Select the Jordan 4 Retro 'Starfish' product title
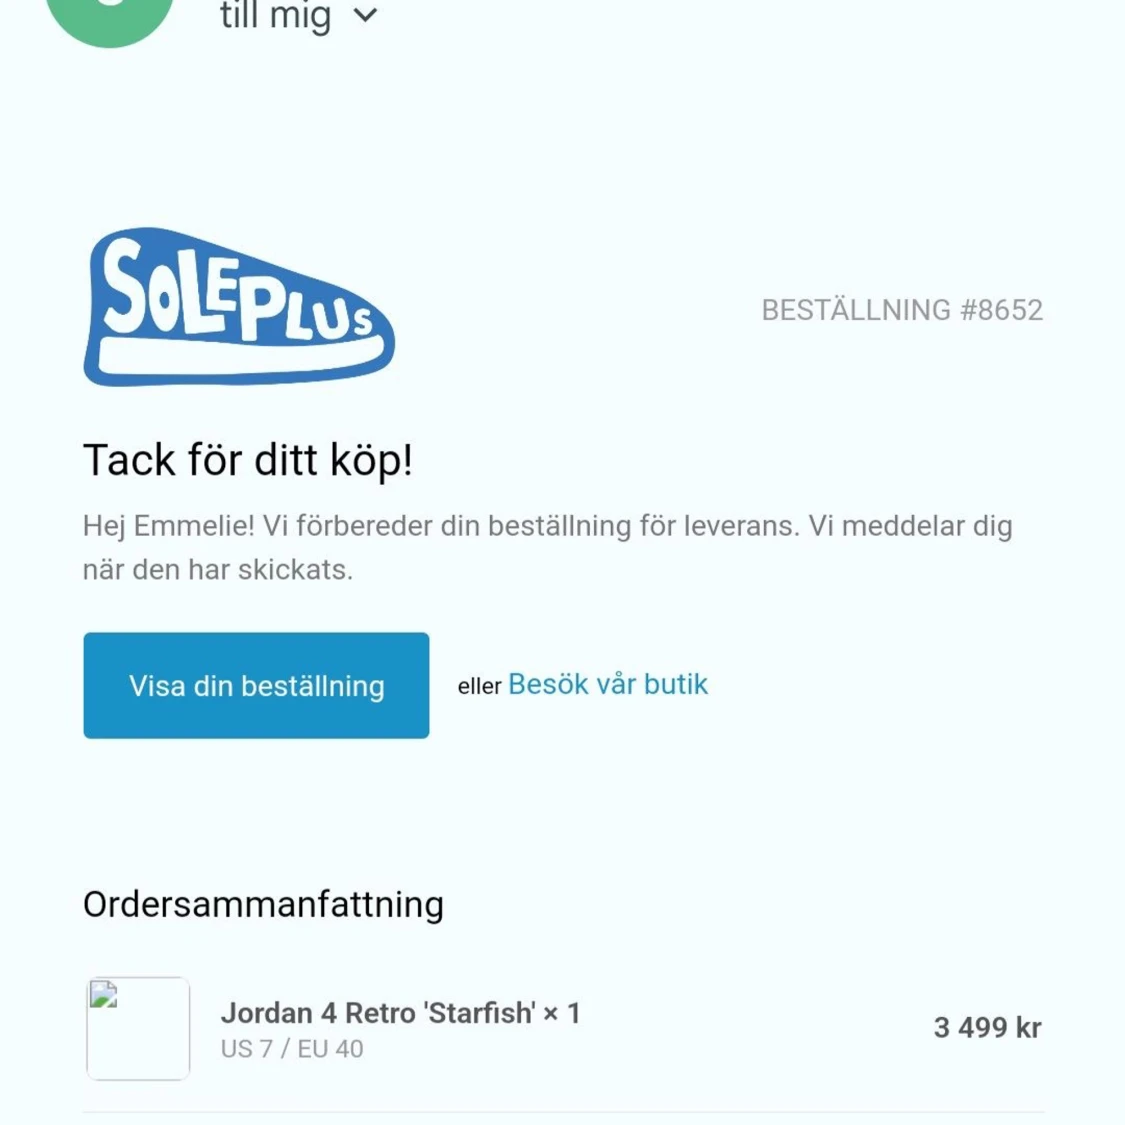The image size is (1125, 1125). tap(400, 1013)
